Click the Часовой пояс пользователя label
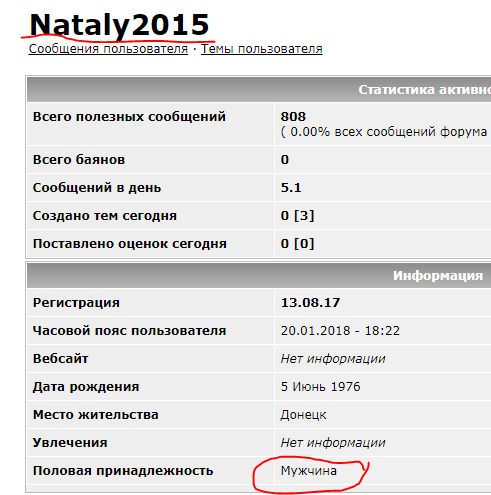491x495 pixels. click(x=129, y=331)
